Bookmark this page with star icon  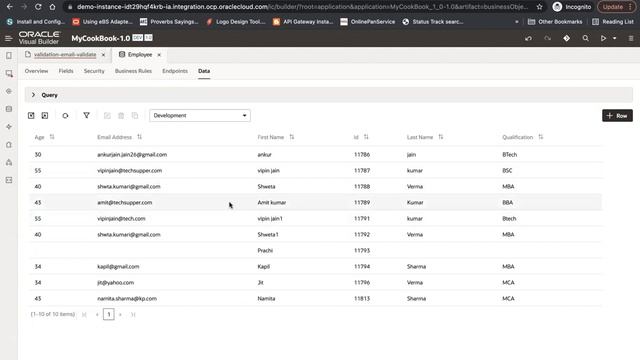tap(540, 7)
